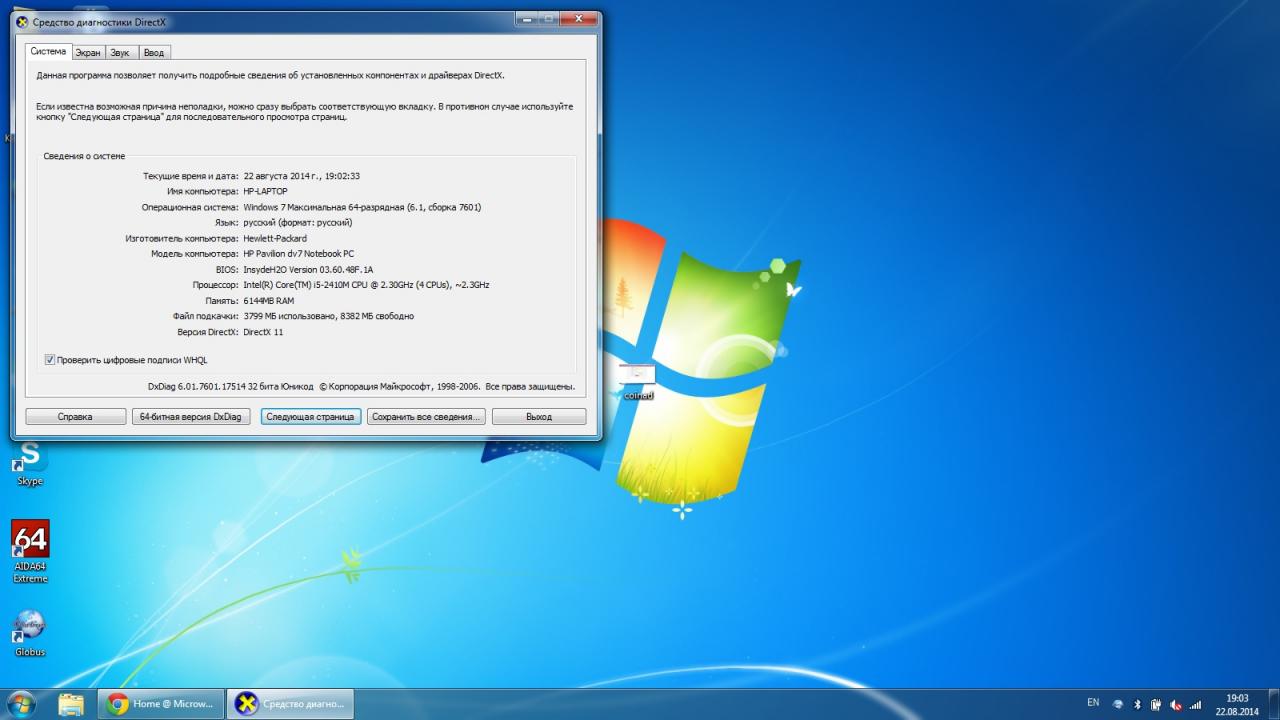Switch to the Система tab

click(48, 52)
